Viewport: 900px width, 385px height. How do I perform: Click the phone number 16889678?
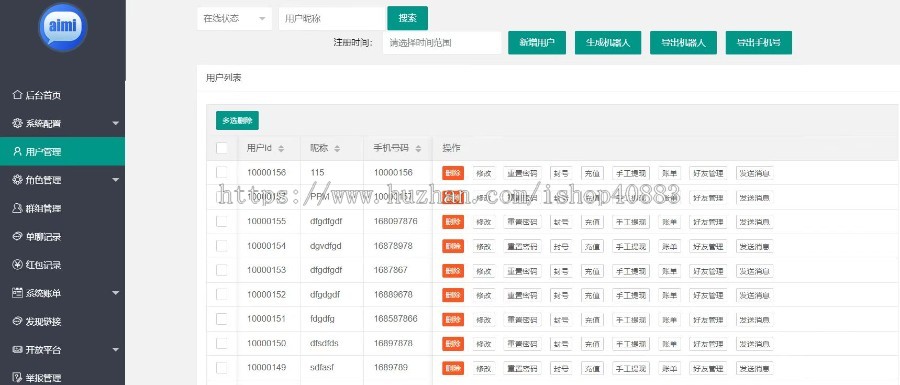393,294
